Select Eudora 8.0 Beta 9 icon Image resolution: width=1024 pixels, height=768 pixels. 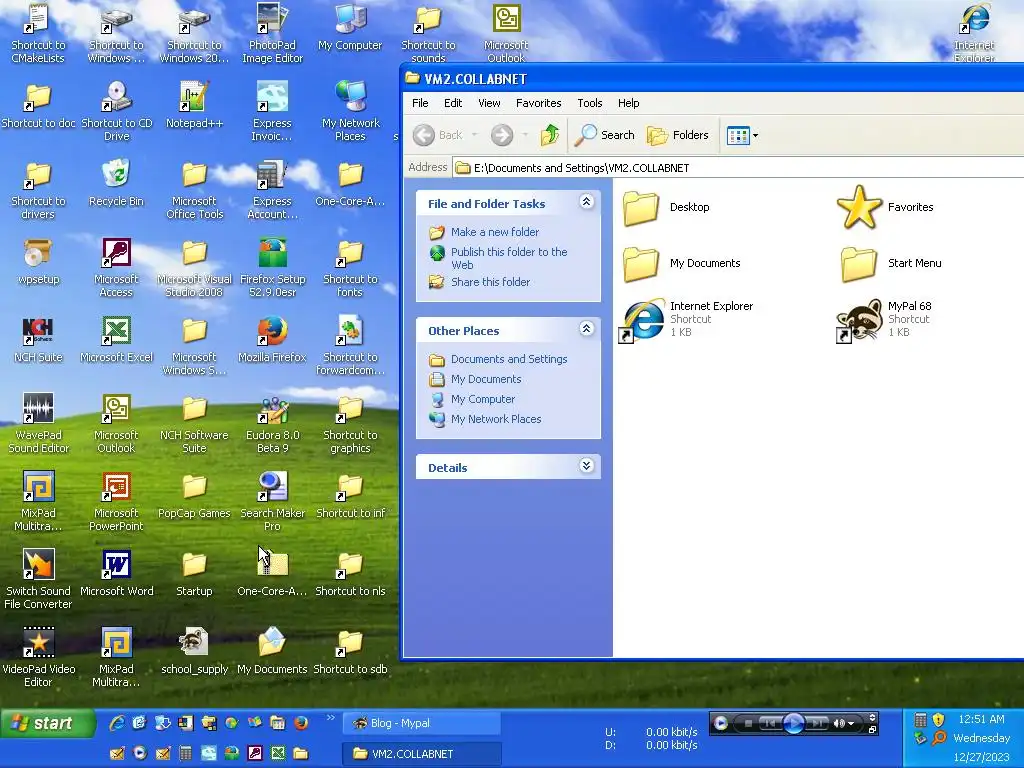click(272, 423)
